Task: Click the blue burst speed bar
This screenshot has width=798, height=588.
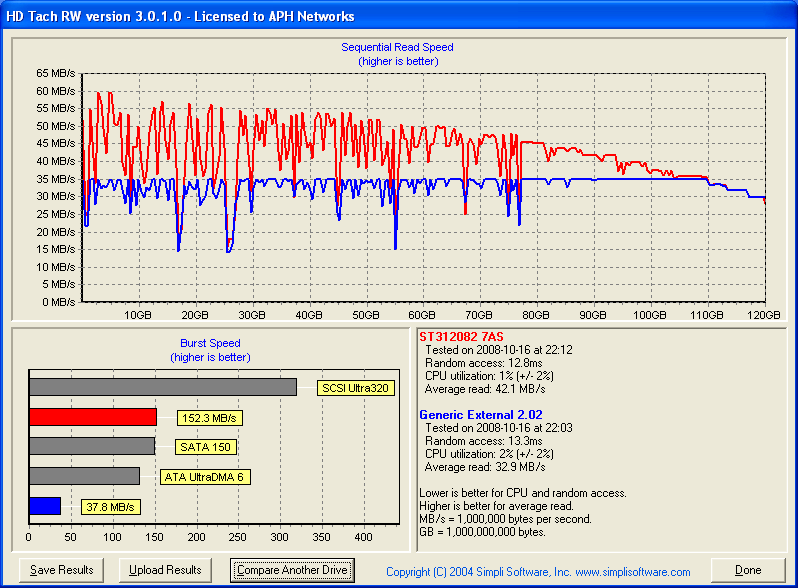Action: 45,507
